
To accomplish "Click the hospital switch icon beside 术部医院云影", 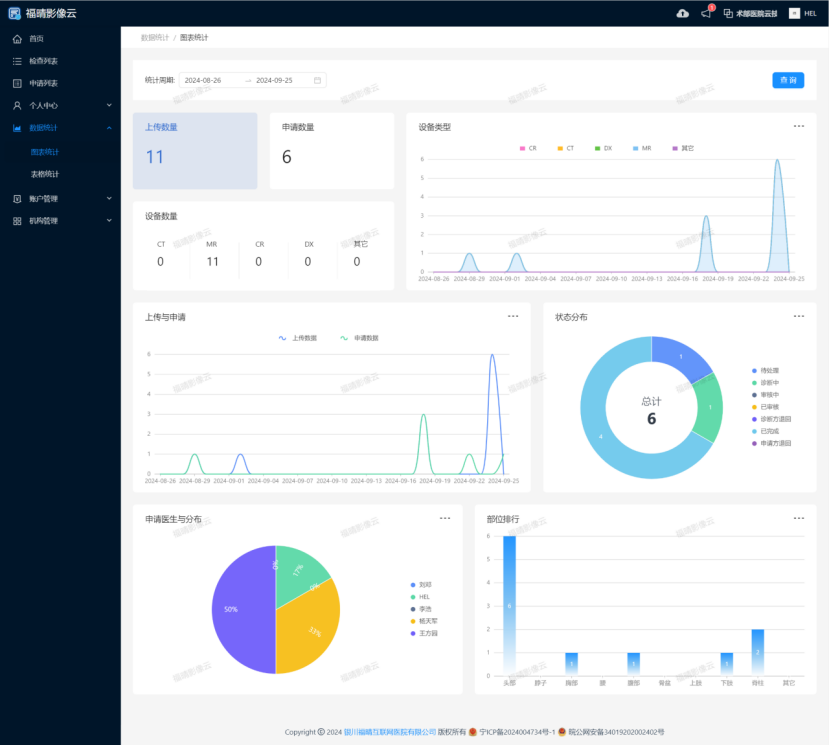I will pyautogui.click(x=728, y=13).
